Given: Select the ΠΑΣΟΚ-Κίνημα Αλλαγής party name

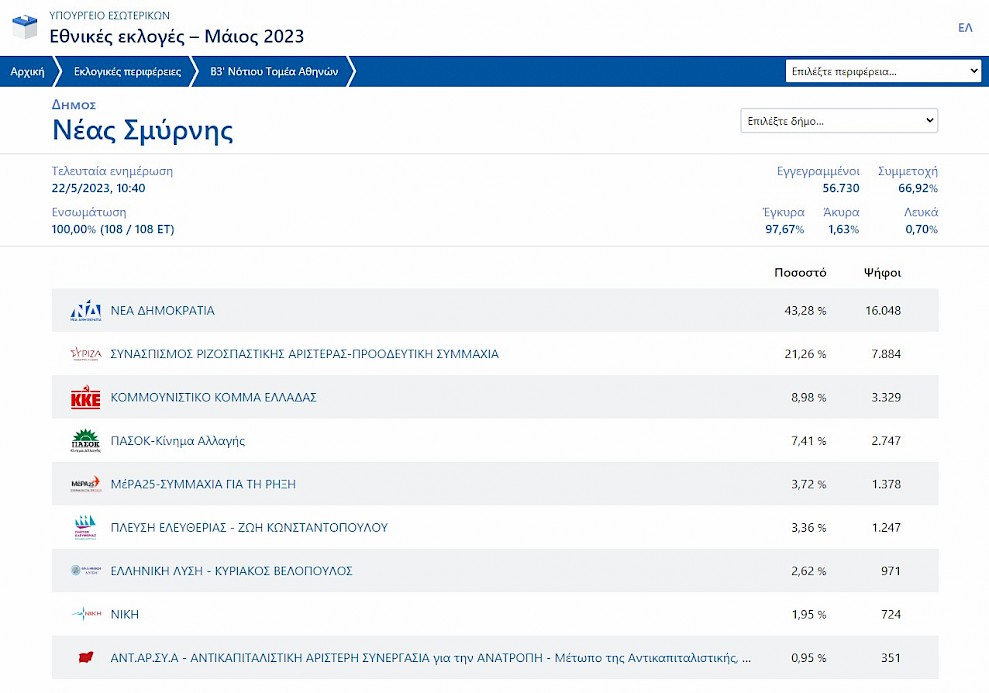Looking at the screenshot, I should (x=177, y=441).
